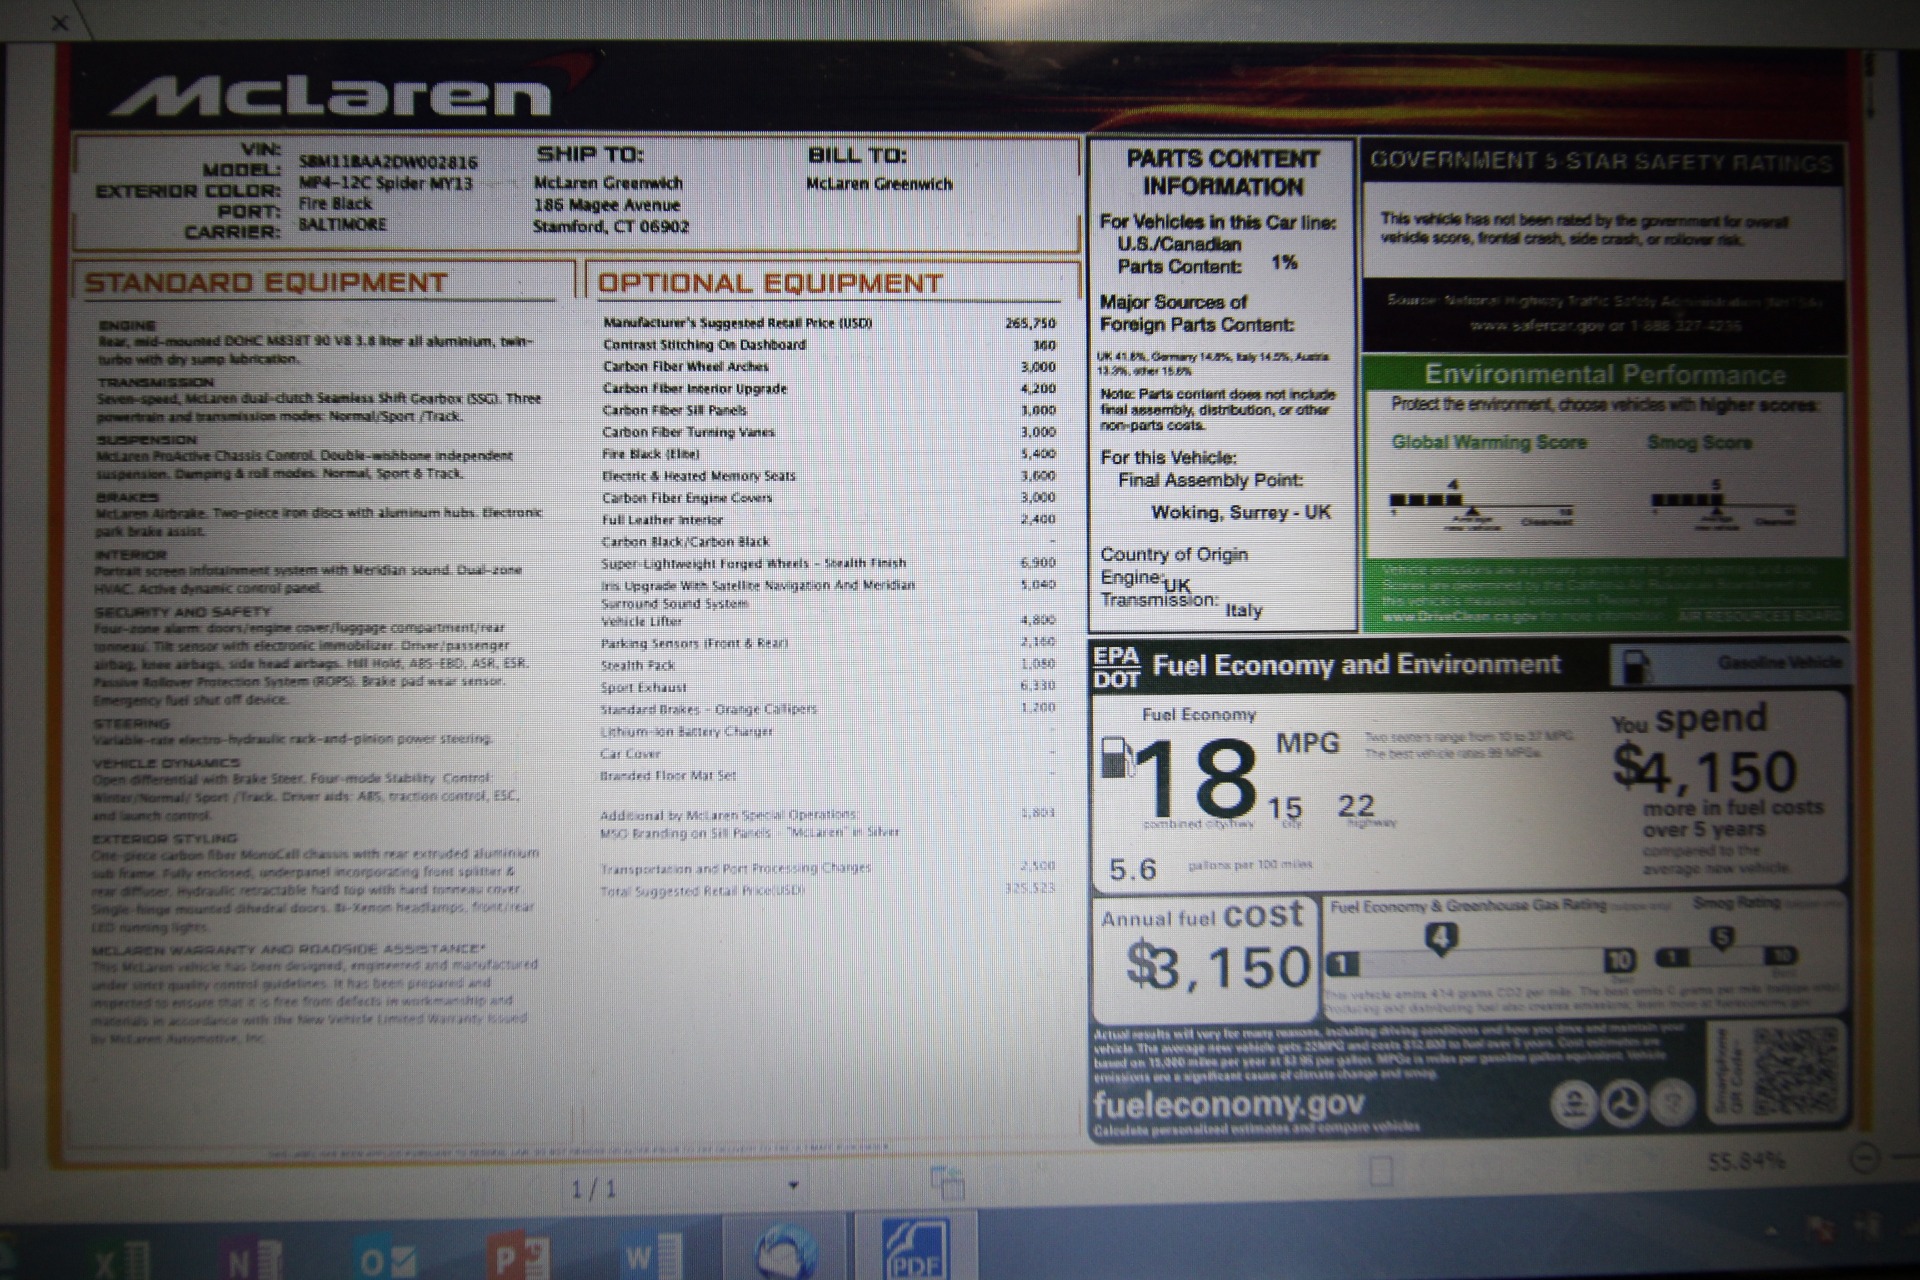Click the Carbon Fiber Interior Upgrade row
The image size is (1920, 1280).
pos(828,389)
